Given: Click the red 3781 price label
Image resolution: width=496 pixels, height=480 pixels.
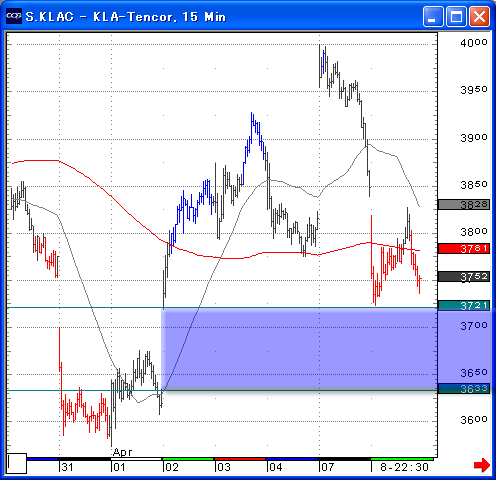Looking at the screenshot, I should click(x=464, y=248).
